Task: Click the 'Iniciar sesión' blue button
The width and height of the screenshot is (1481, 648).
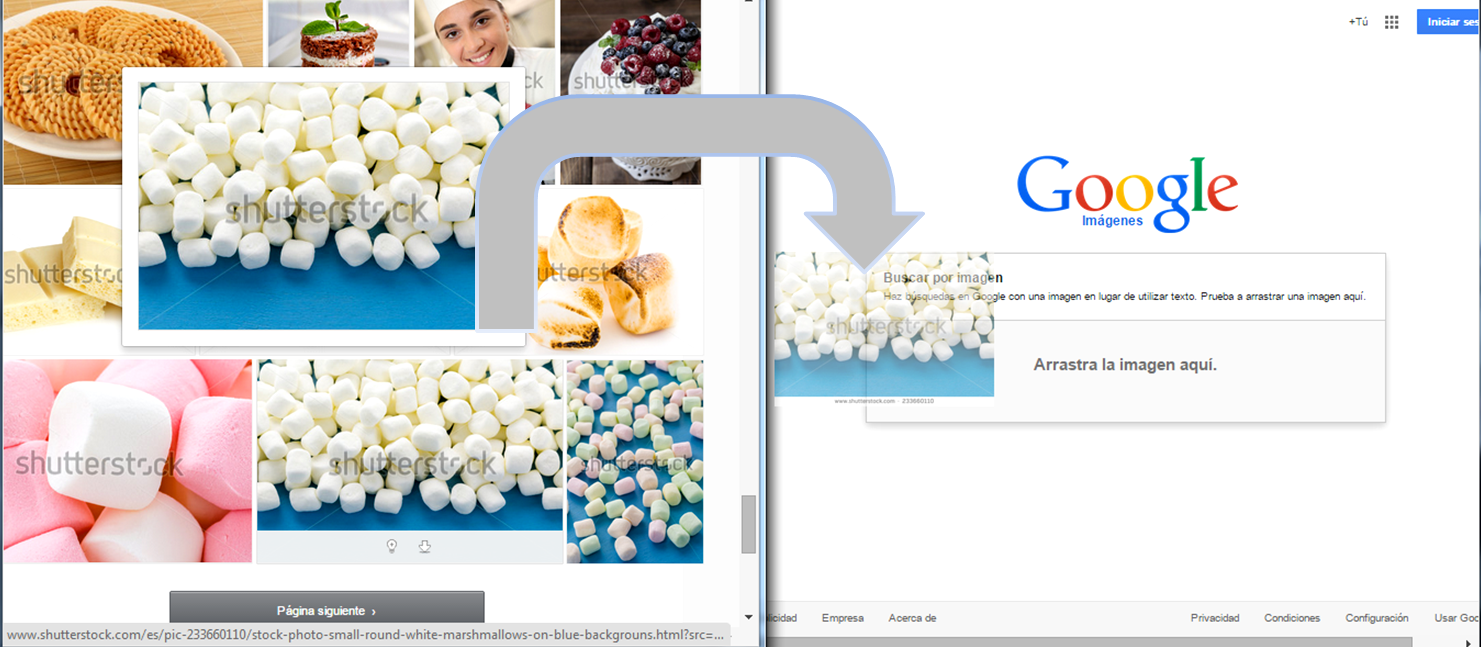Action: pos(1448,22)
